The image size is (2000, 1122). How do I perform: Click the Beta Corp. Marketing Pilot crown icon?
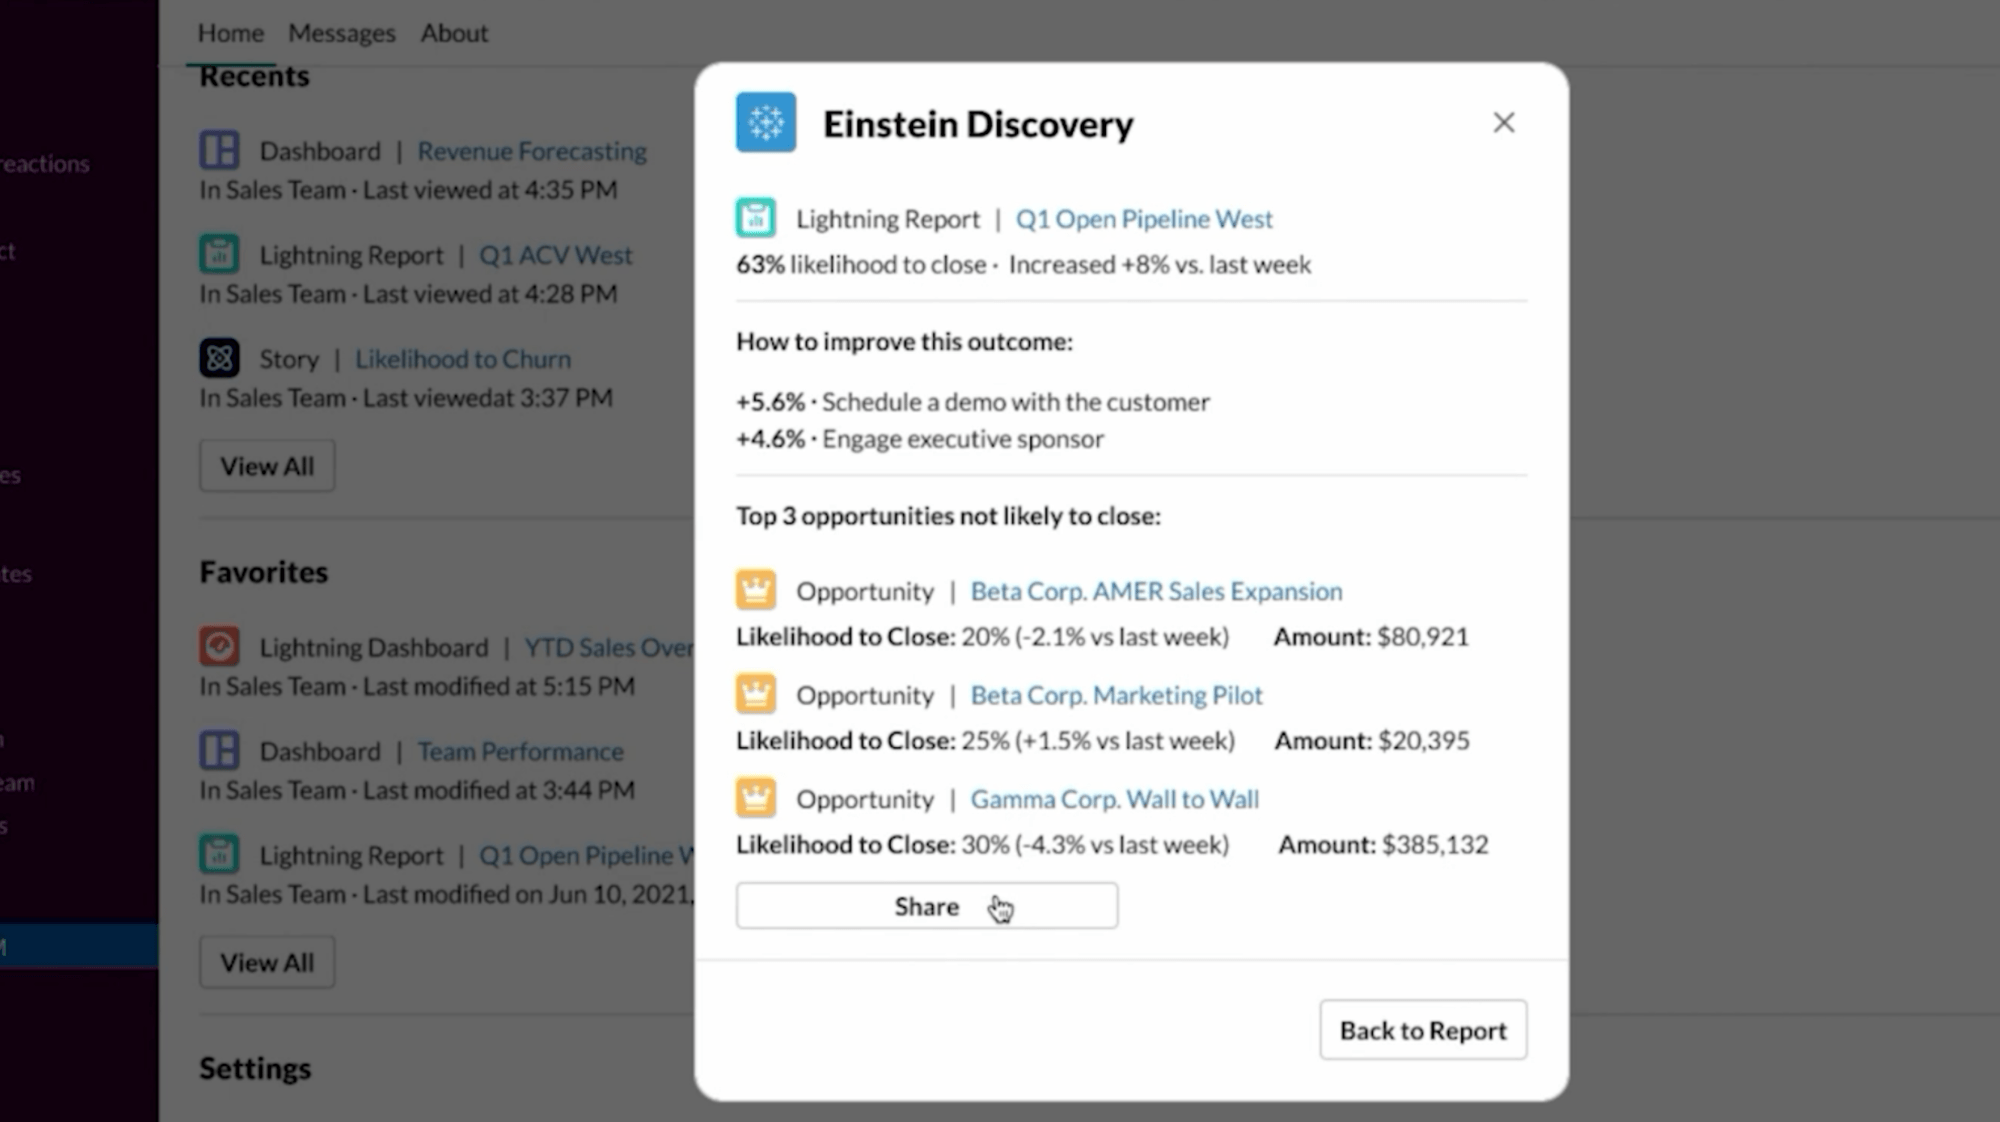pyautogui.click(x=755, y=694)
